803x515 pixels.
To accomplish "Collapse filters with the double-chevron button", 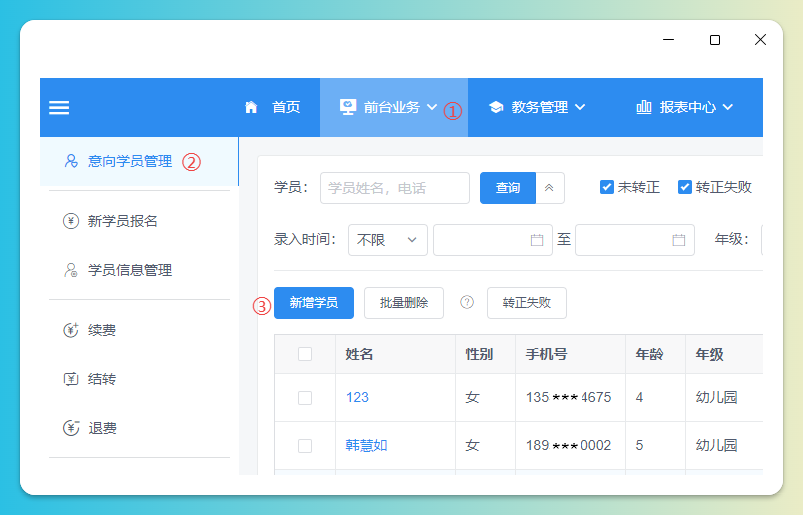I will [549, 188].
